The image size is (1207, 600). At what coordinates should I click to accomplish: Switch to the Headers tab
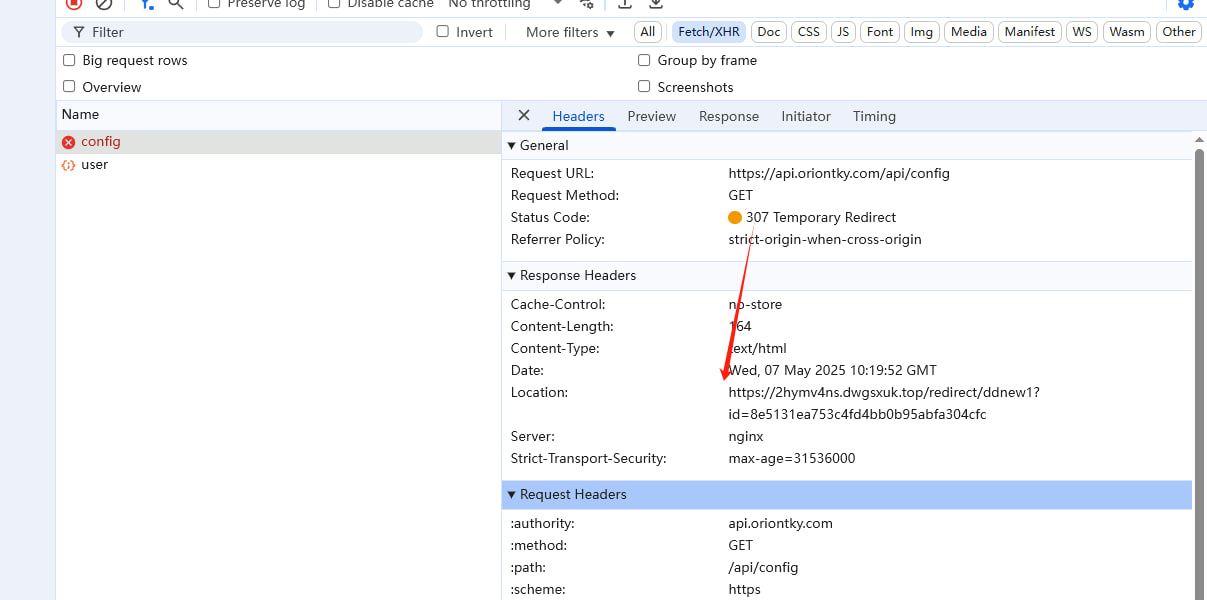(578, 116)
